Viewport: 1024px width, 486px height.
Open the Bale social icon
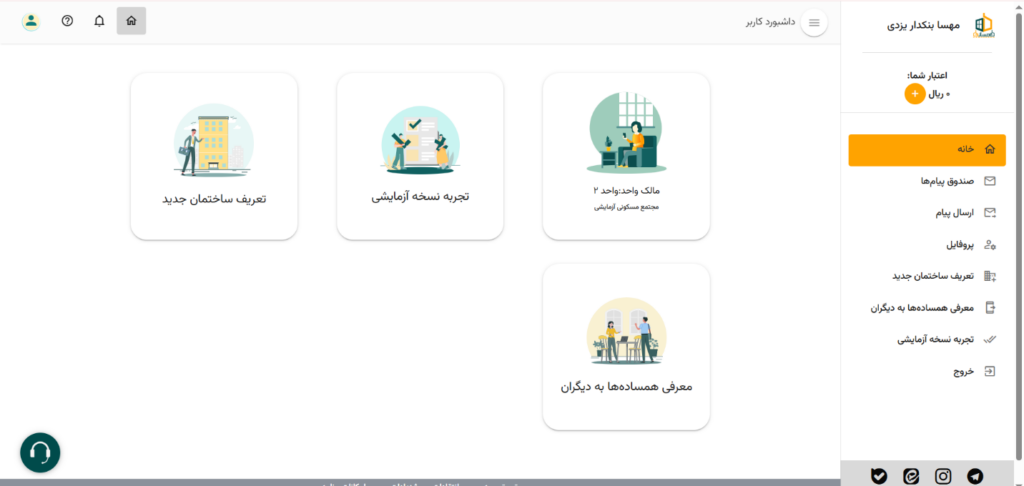(879, 476)
